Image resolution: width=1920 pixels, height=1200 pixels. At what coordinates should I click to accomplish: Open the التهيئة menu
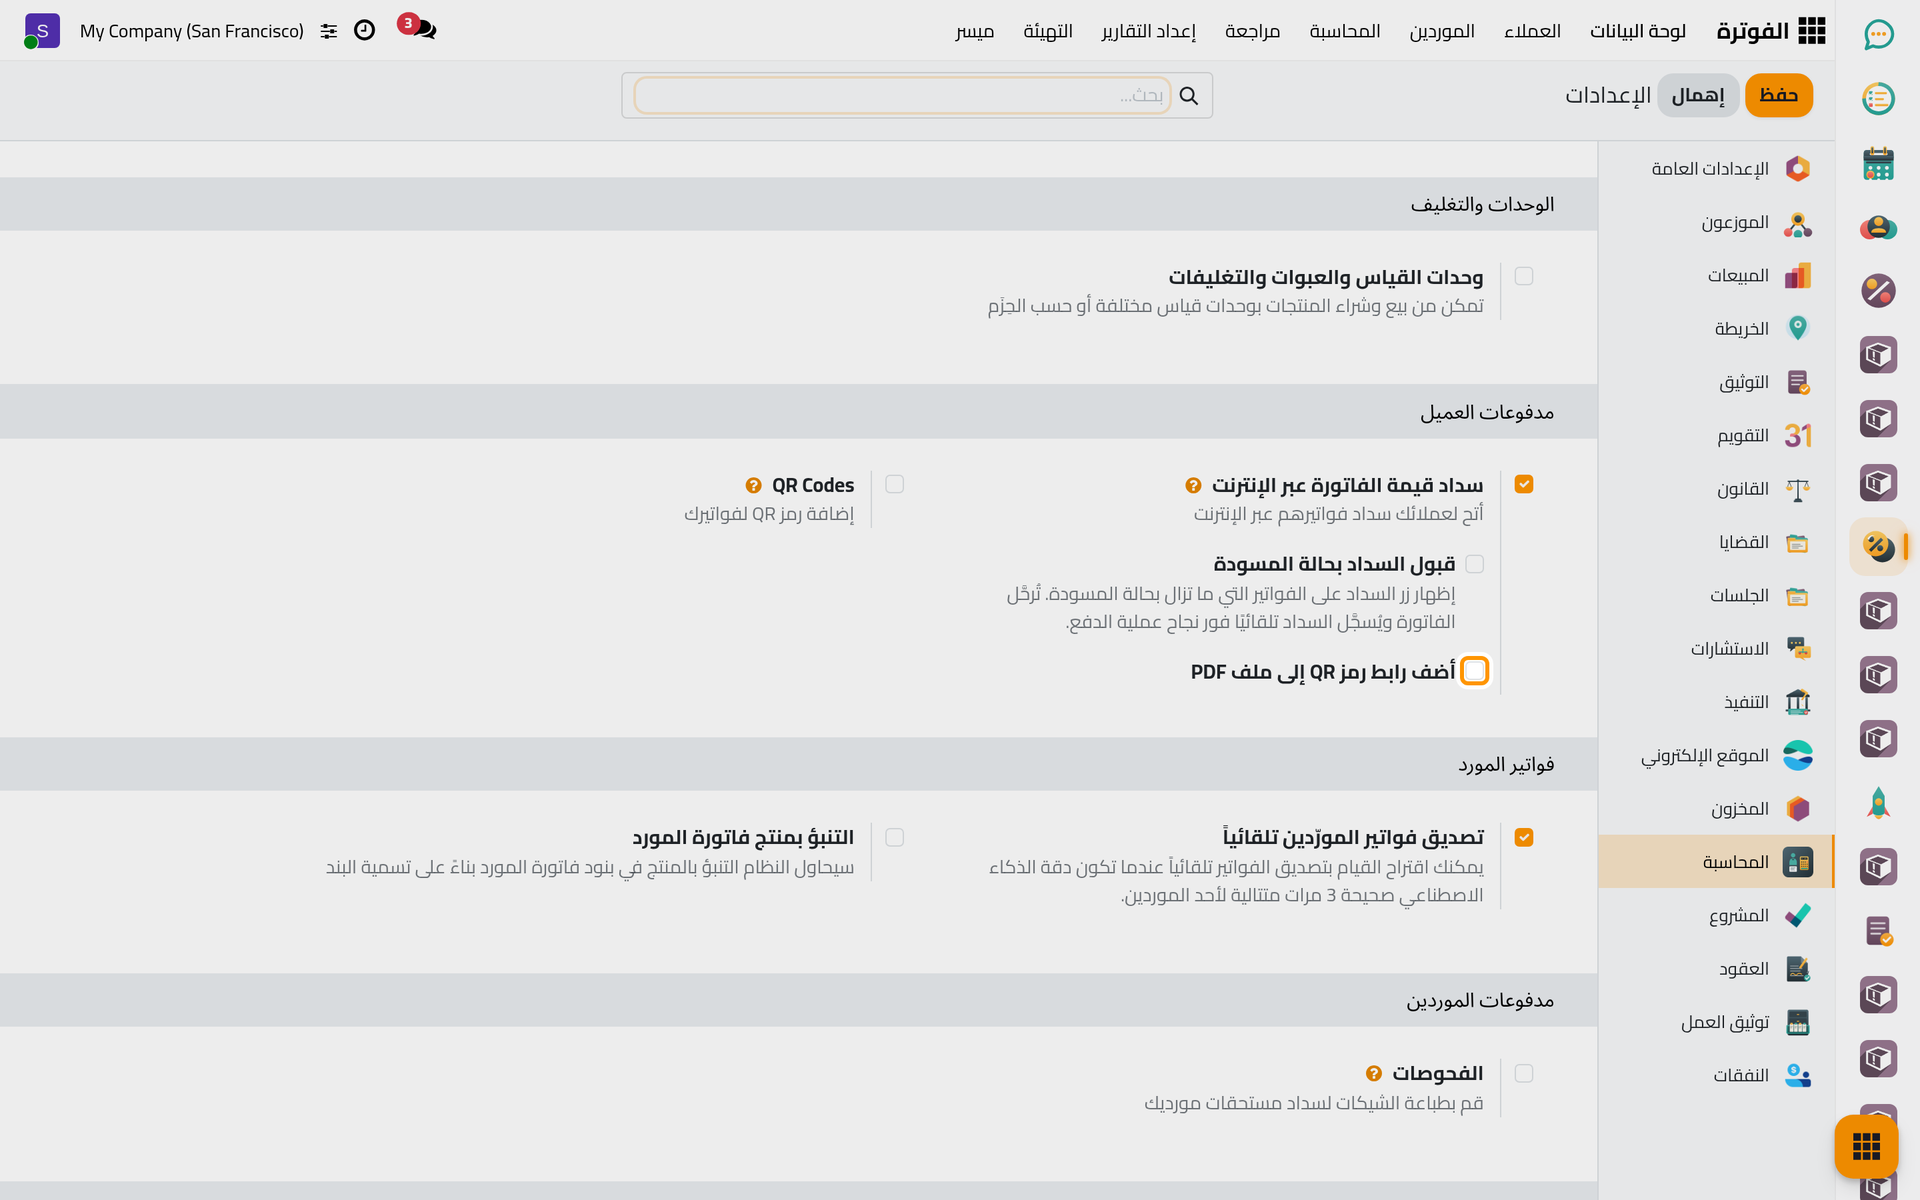coord(1048,31)
